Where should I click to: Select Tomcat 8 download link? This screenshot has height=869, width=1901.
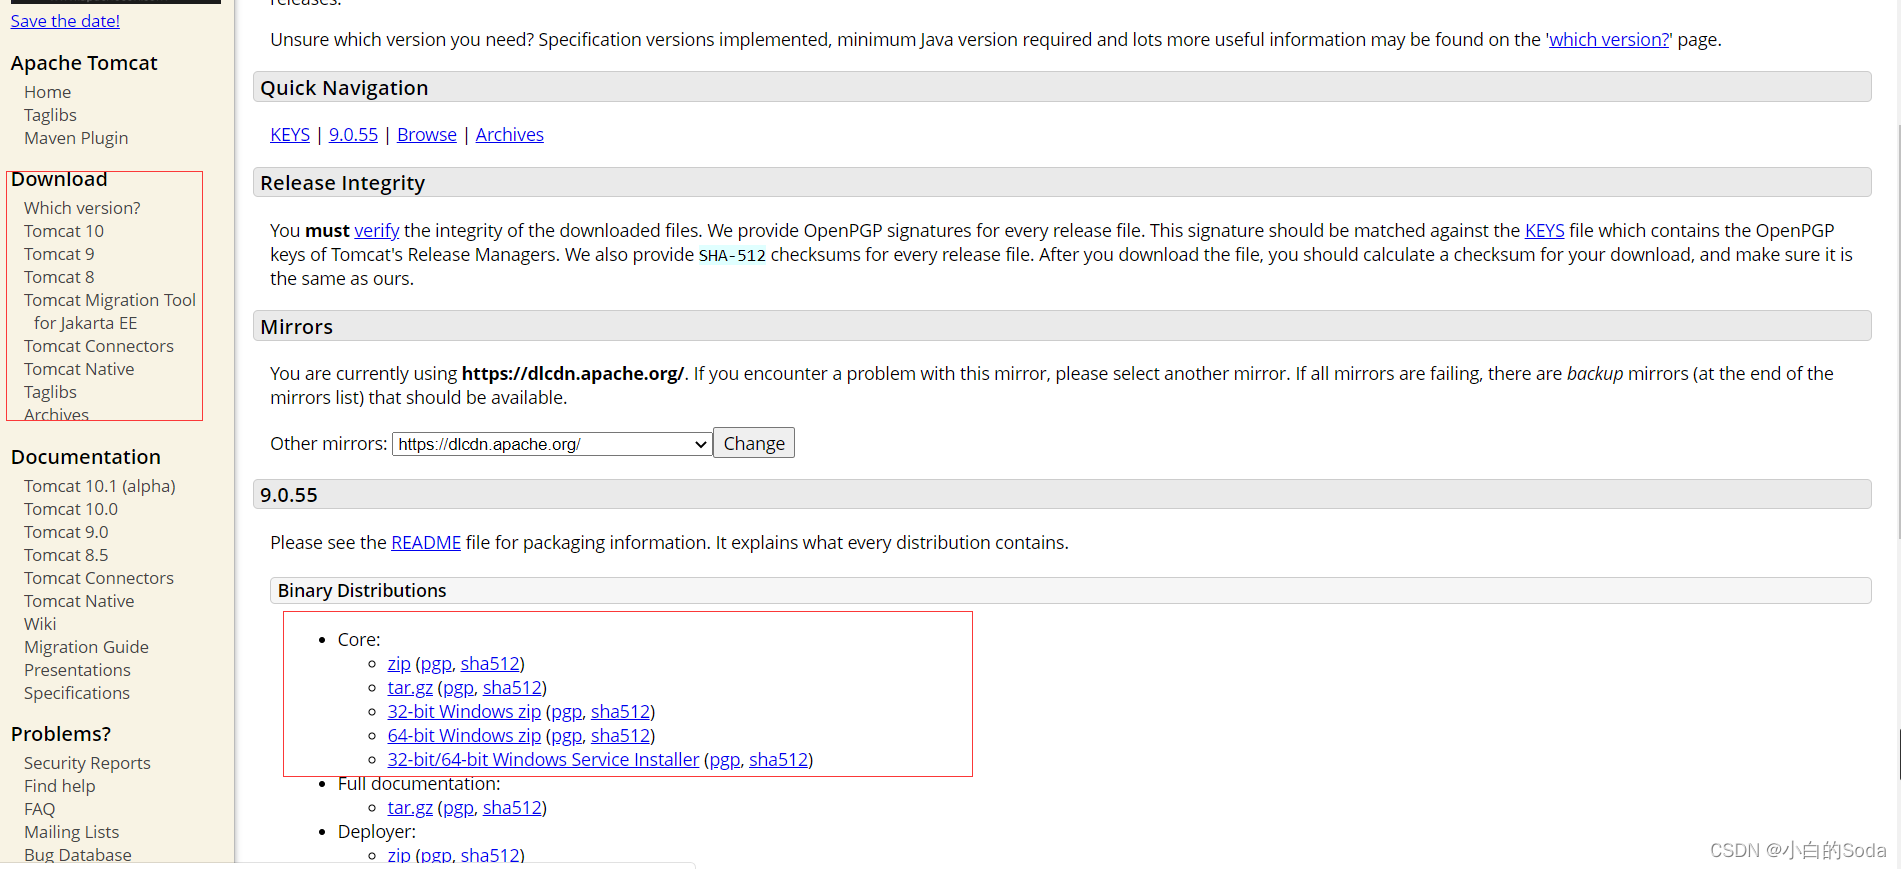(59, 277)
